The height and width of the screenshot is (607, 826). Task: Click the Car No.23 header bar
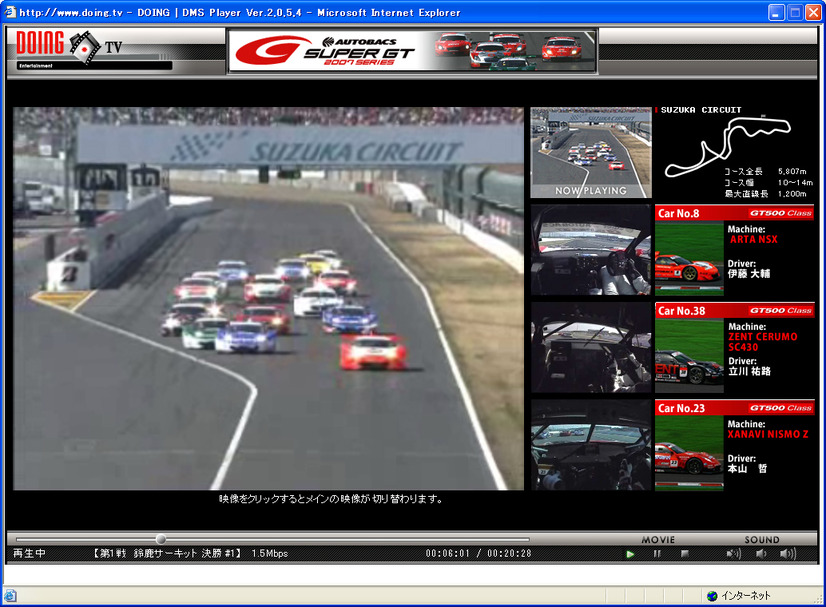pyautogui.click(x=735, y=408)
